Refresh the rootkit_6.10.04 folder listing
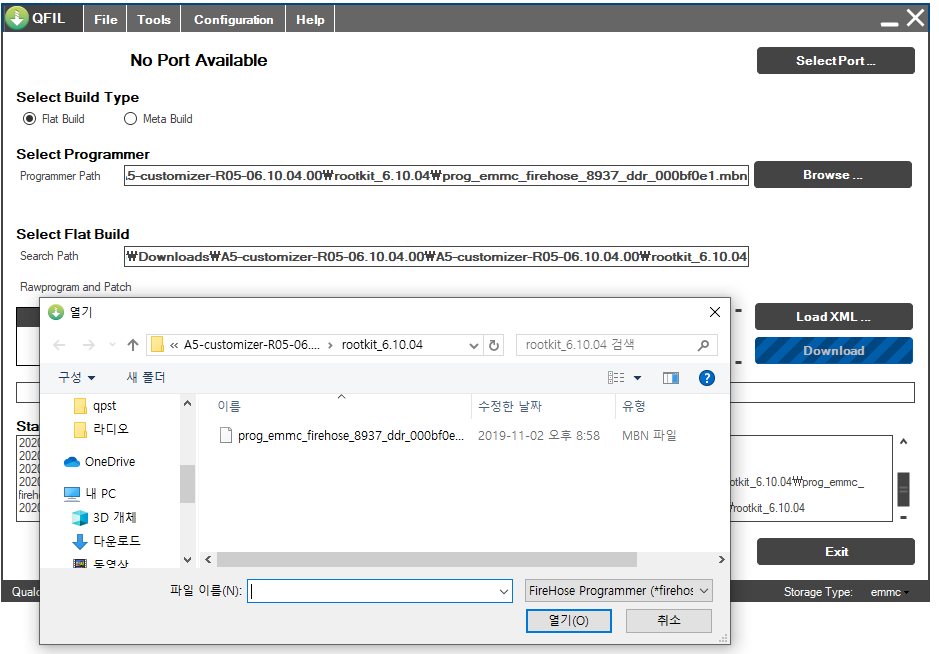This screenshot has height=654, width=939. tap(493, 345)
